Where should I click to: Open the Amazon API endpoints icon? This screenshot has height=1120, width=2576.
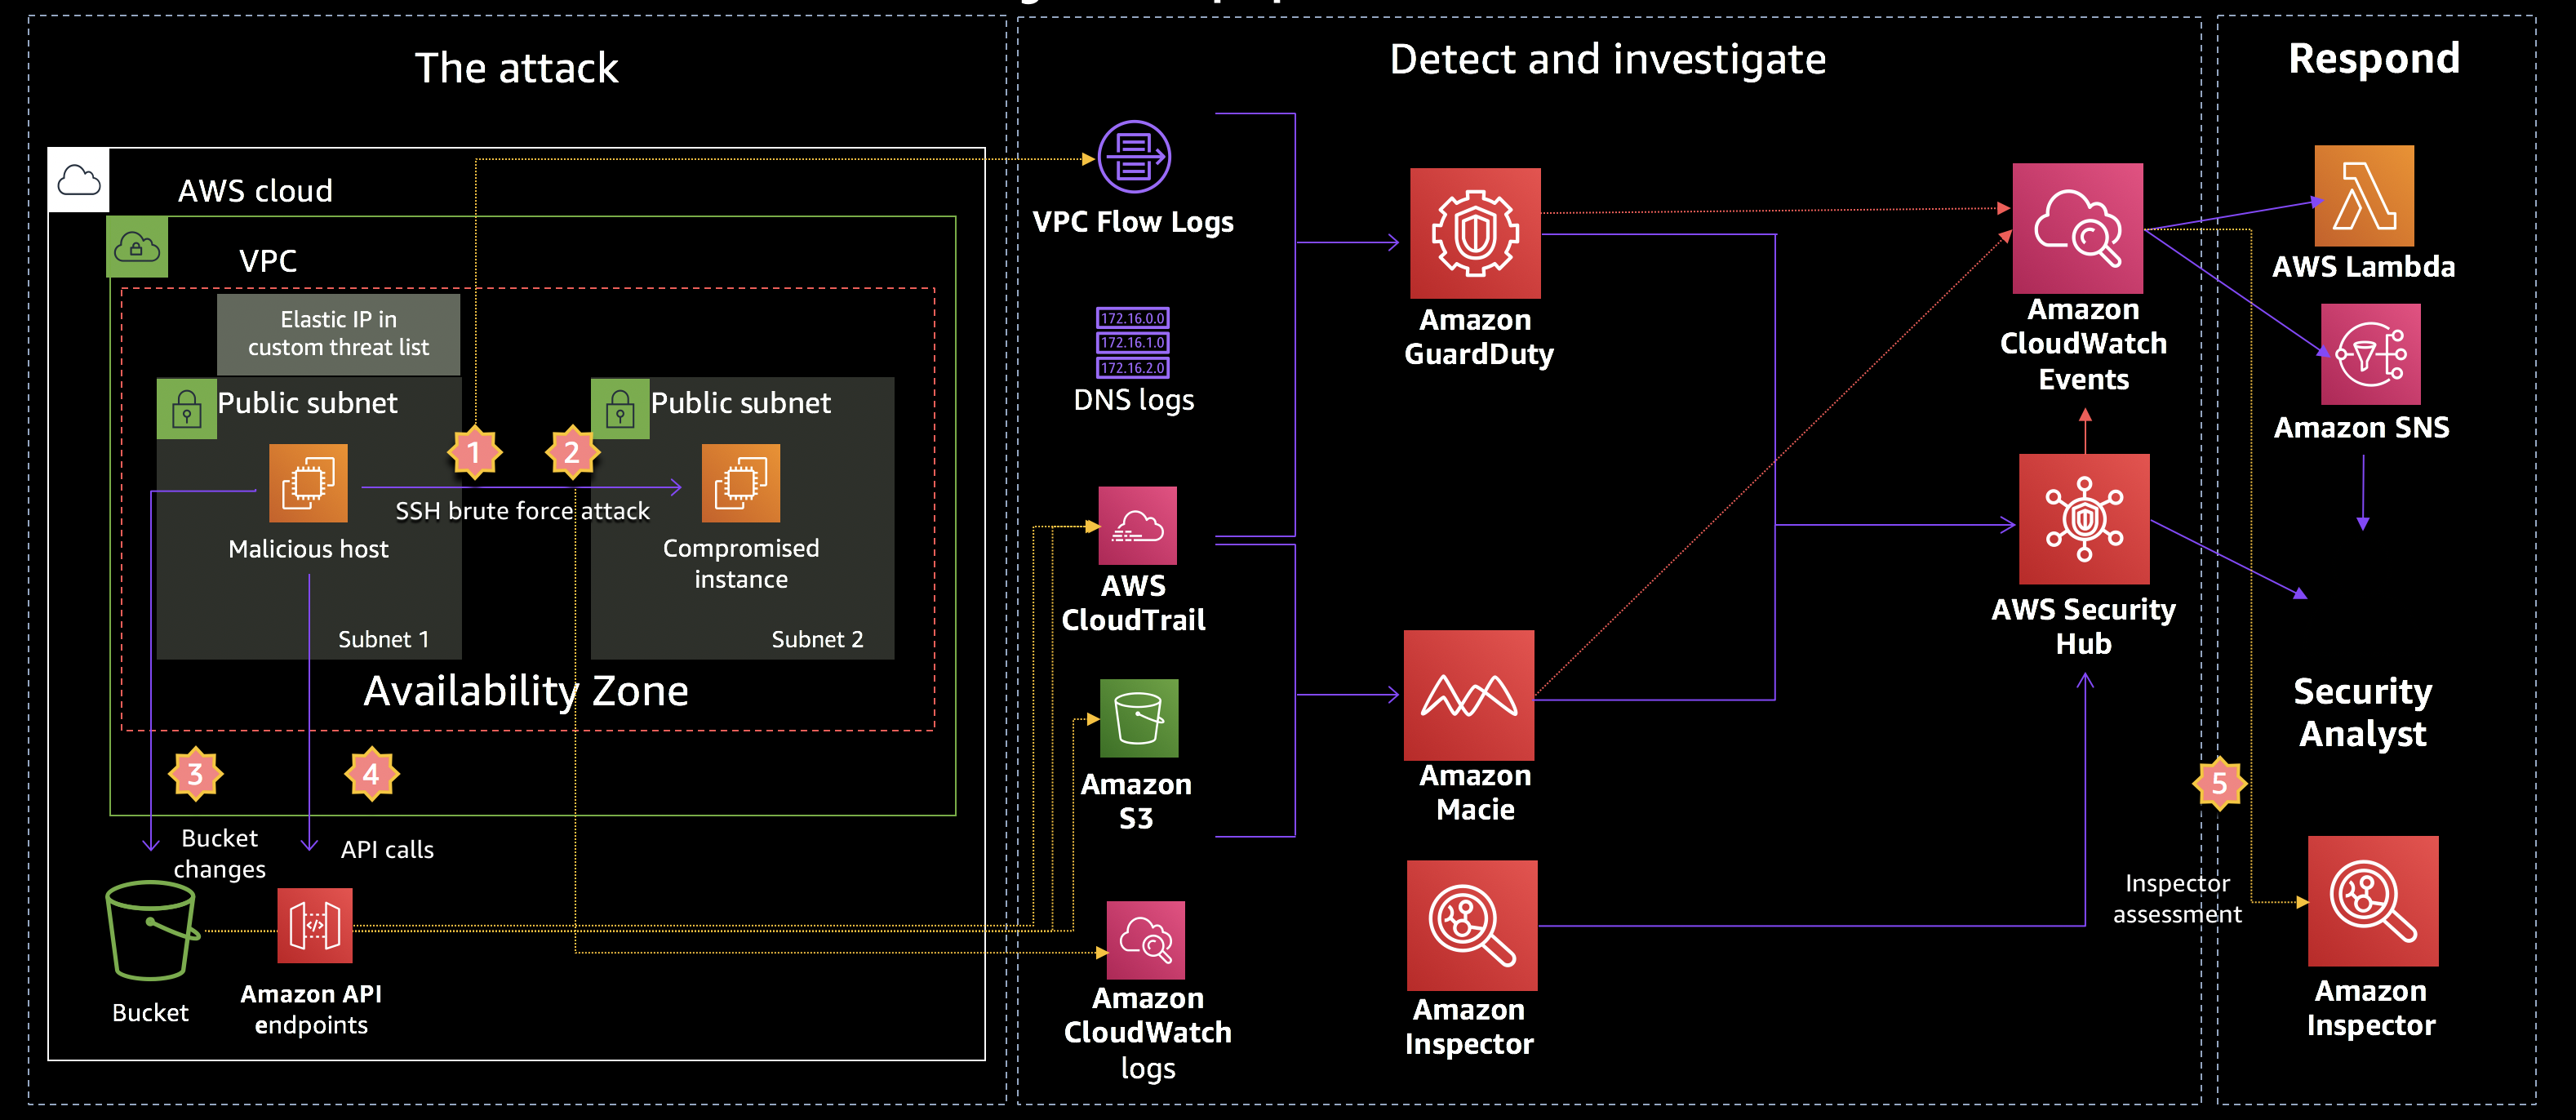(315, 926)
